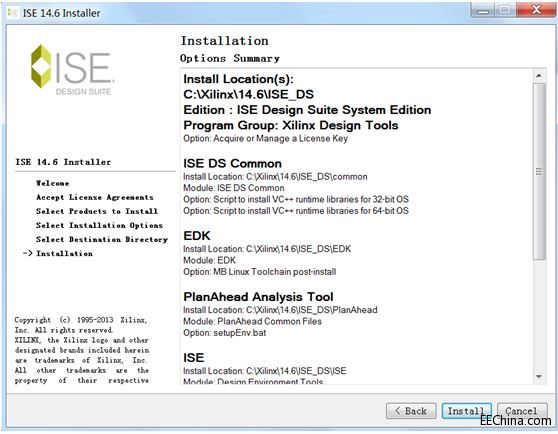Screen dimensions: 558x434
Task: Click the PlanAhead Analysis Tool heading
Action: pyautogui.click(x=258, y=297)
